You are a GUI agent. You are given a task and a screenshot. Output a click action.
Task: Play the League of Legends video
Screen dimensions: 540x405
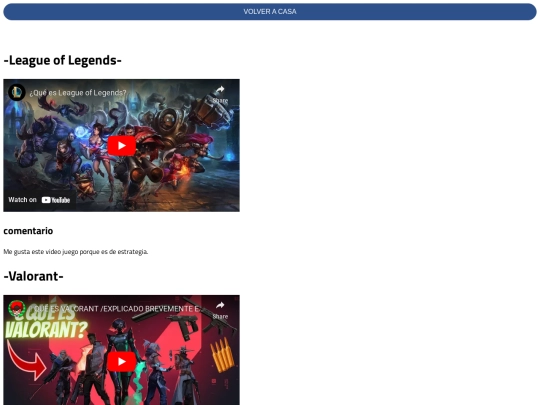pos(122,146)
